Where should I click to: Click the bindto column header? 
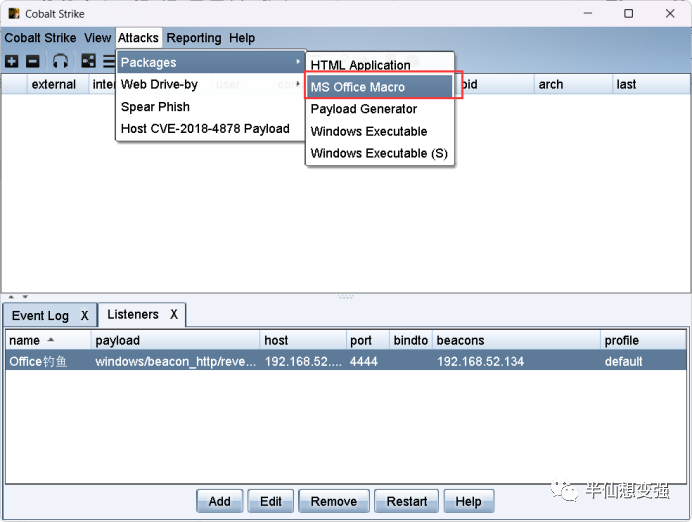411,341
